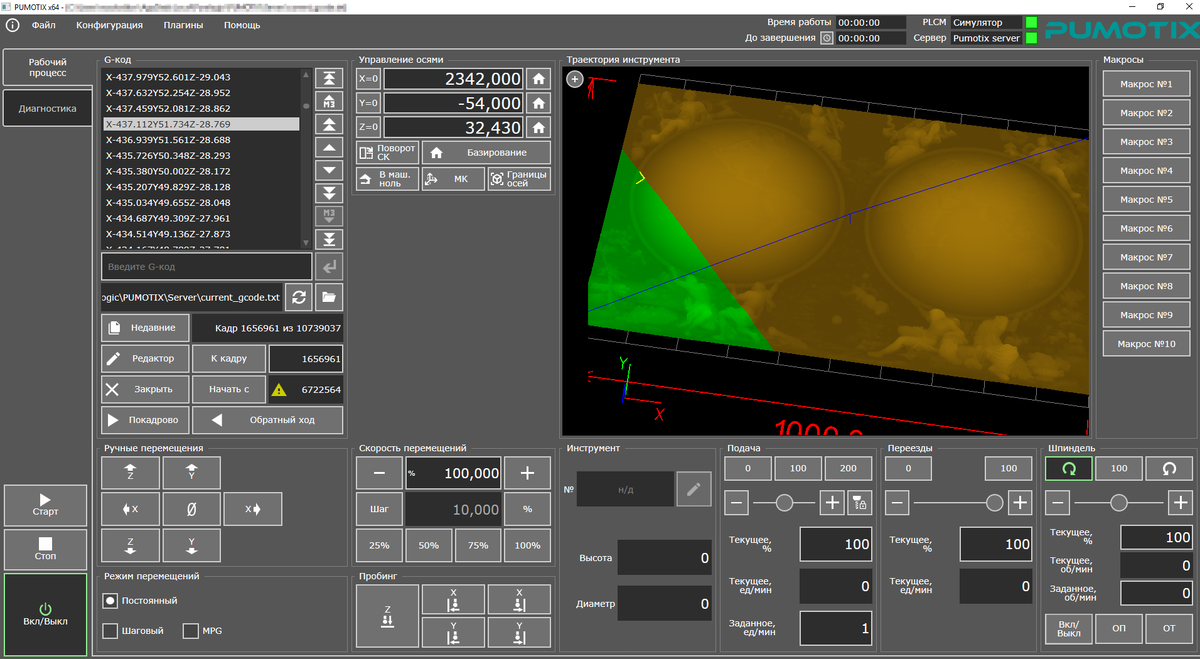Jump to the last line of G-code
The width and height of the screenshot is (1200, 659).
[x=329, y=240]
